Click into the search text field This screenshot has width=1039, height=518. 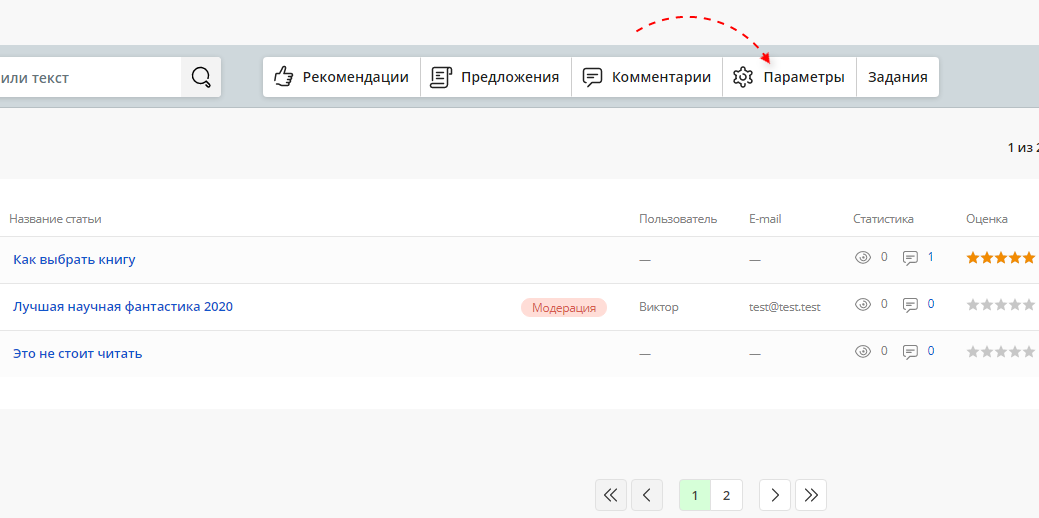coord(90,77)
